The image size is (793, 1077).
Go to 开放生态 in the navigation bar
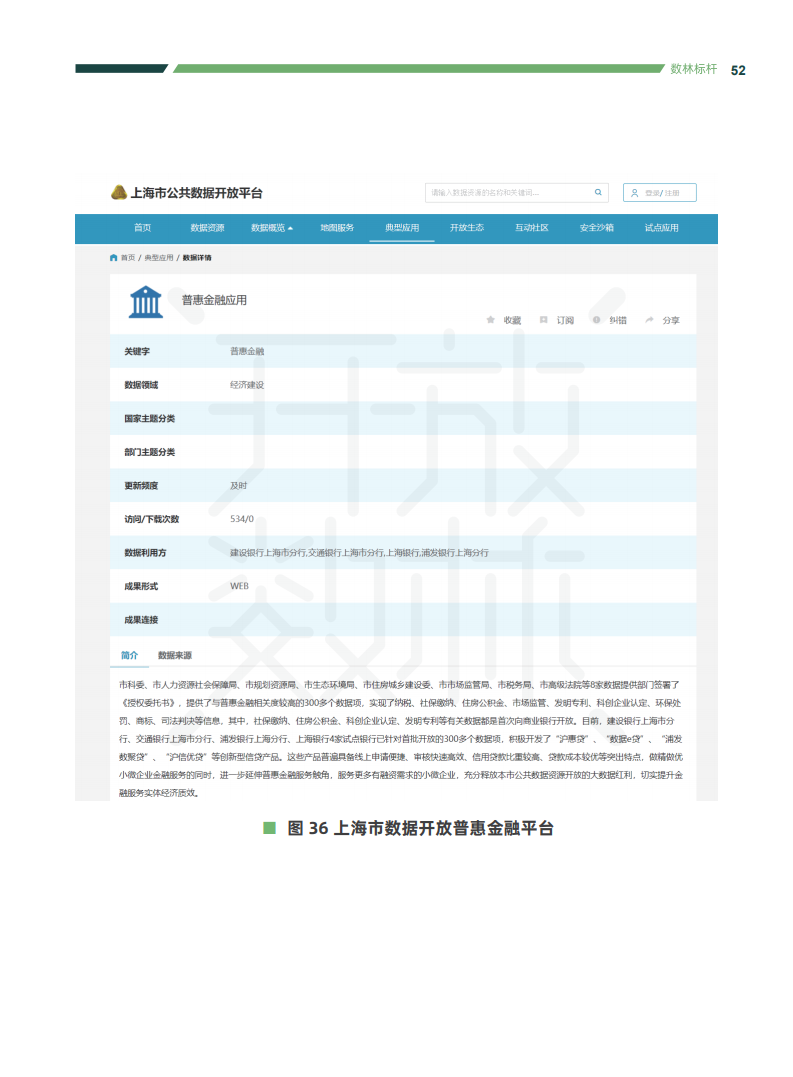466,228
